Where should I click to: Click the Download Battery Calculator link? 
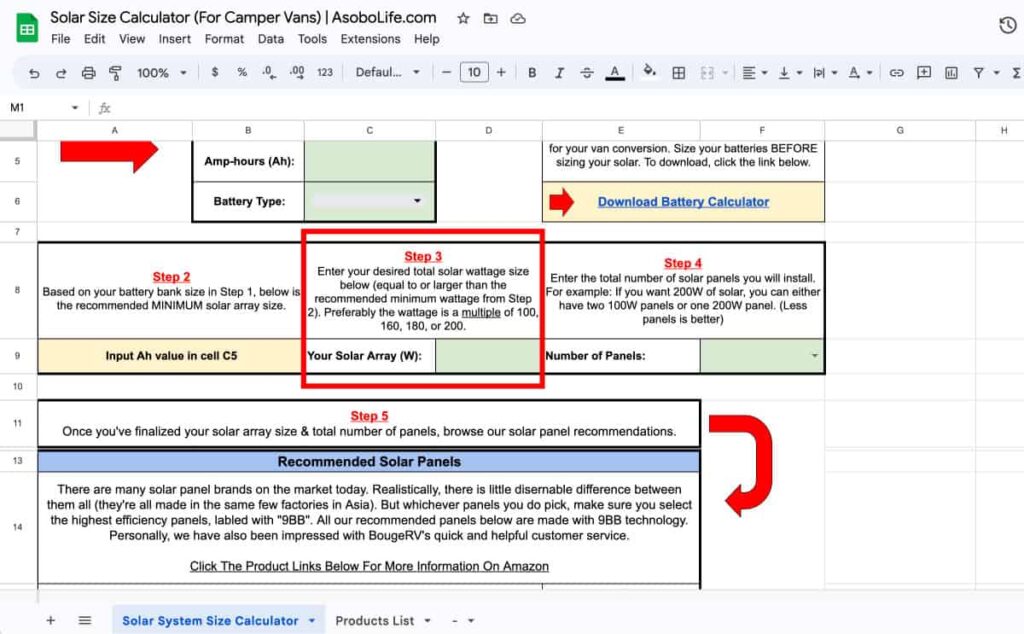click(x=683, y=202)
